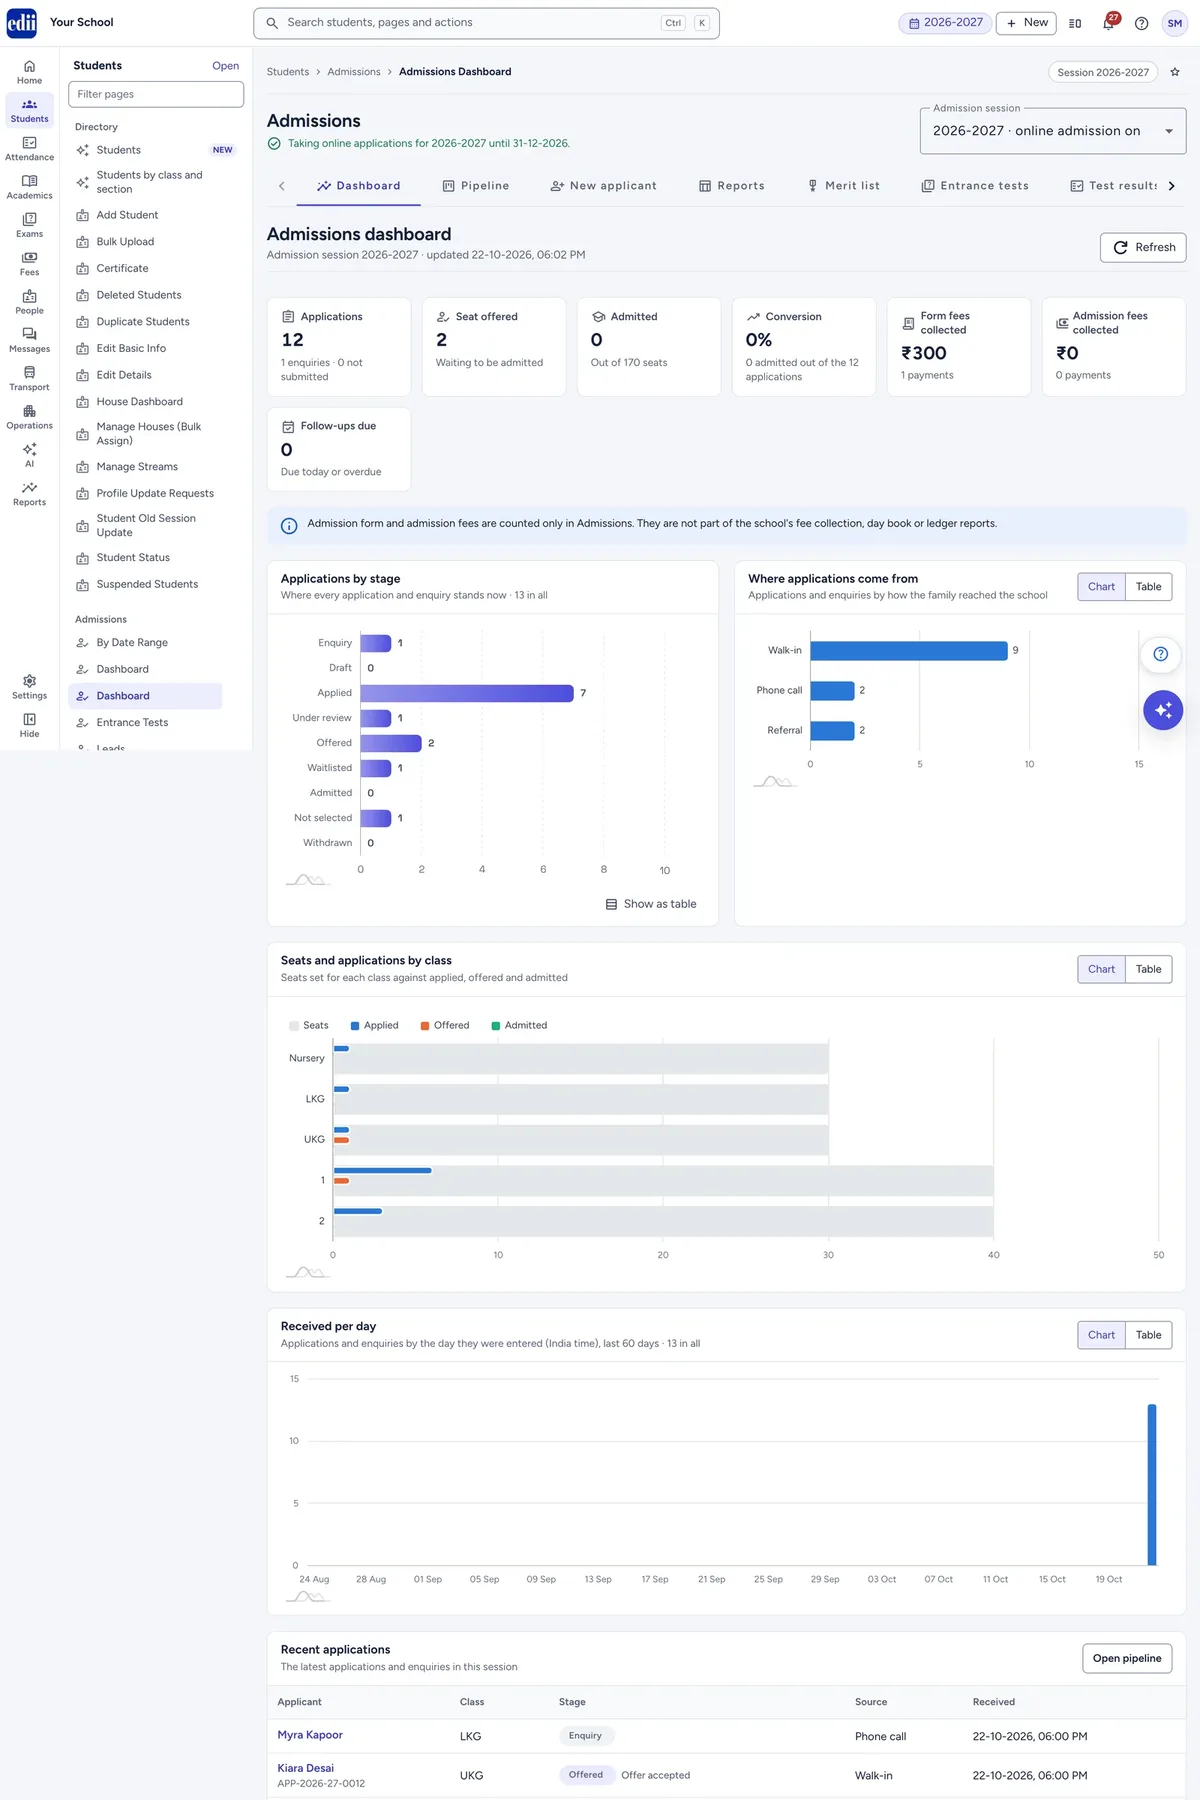
Task: Open the AI assistant rail icon
Action: coord(29,455)
